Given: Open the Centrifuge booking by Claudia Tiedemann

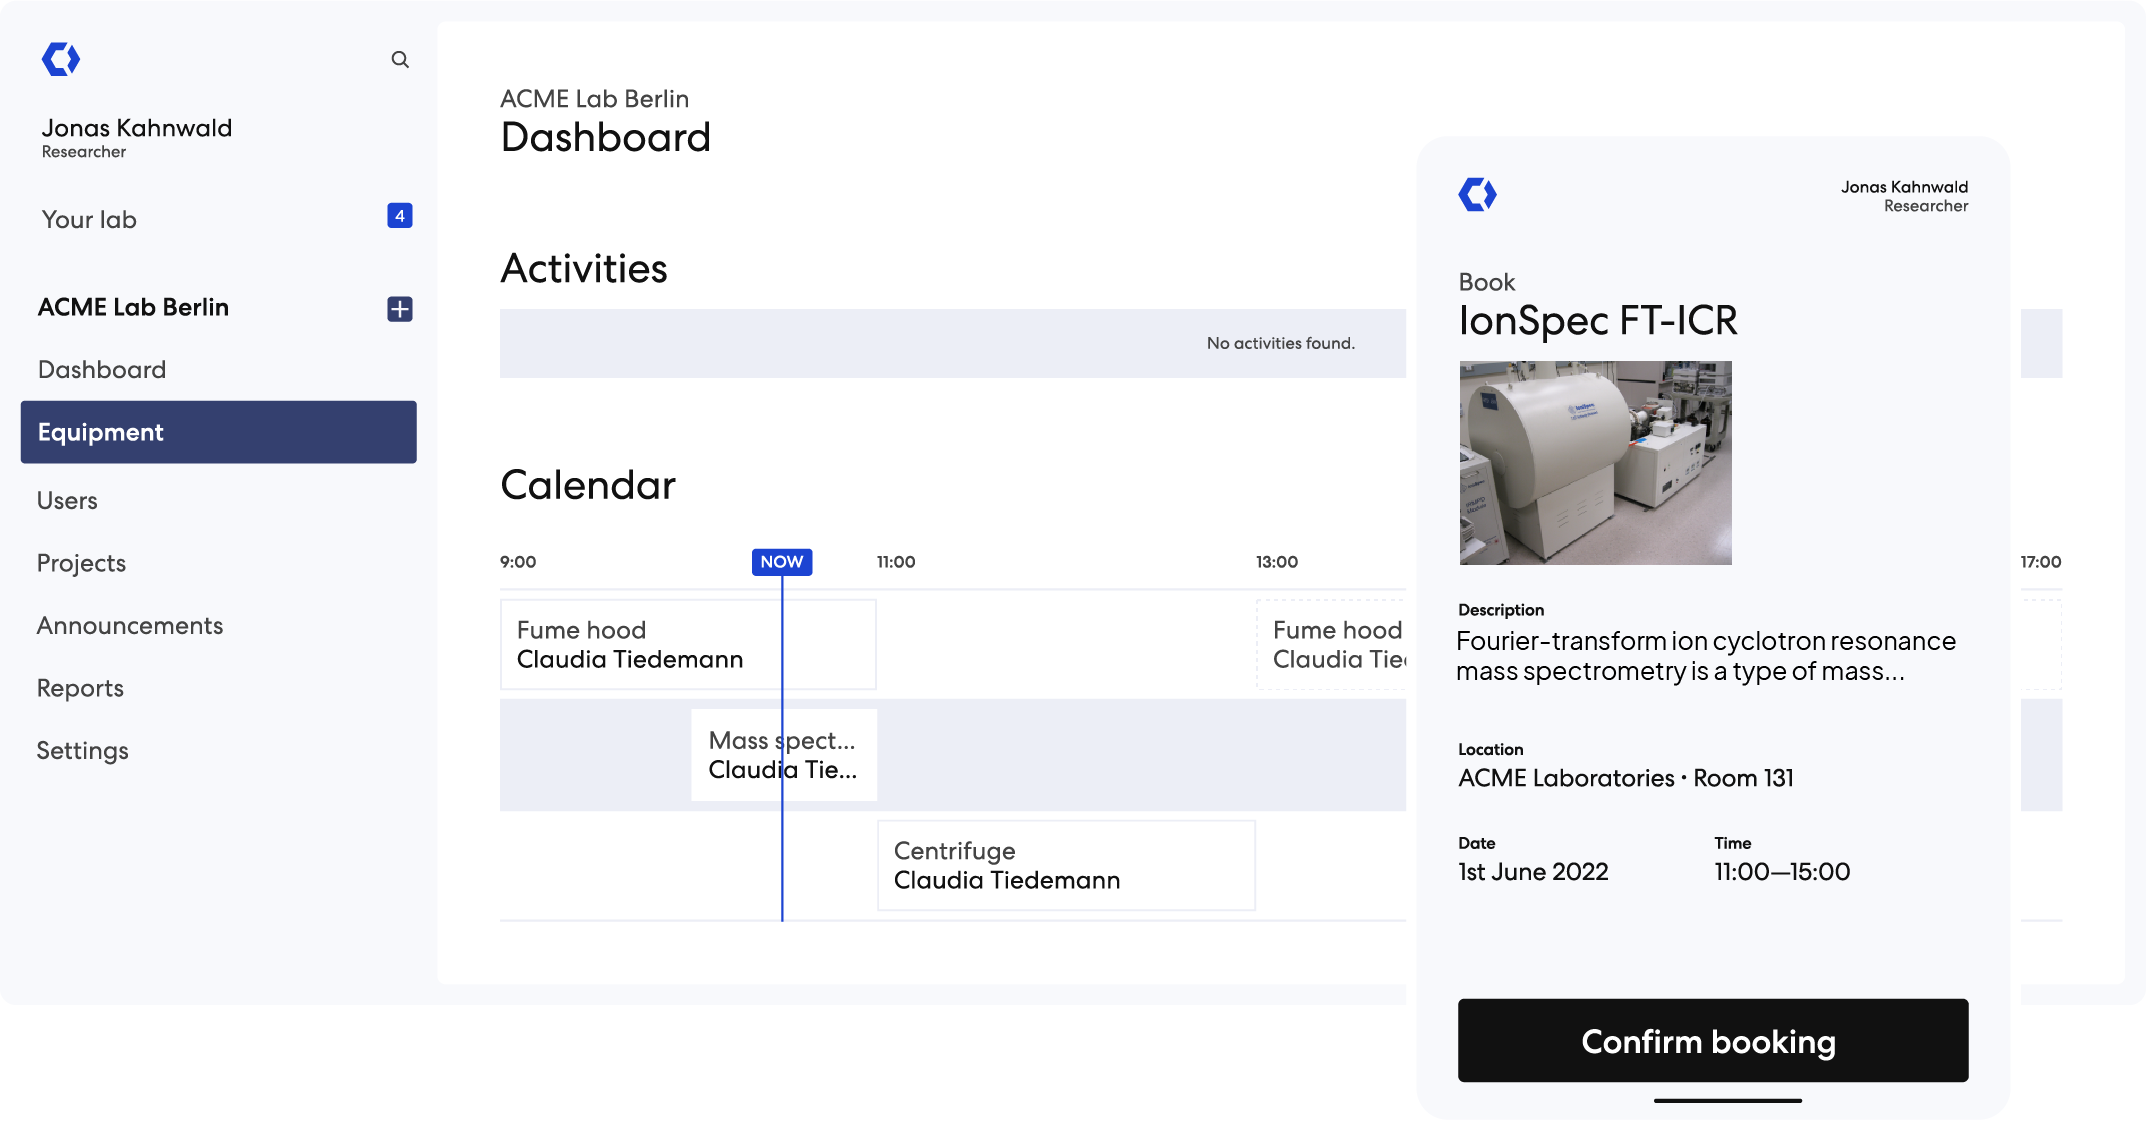Looking at the screenshot, I should [x=1065, y=866].
